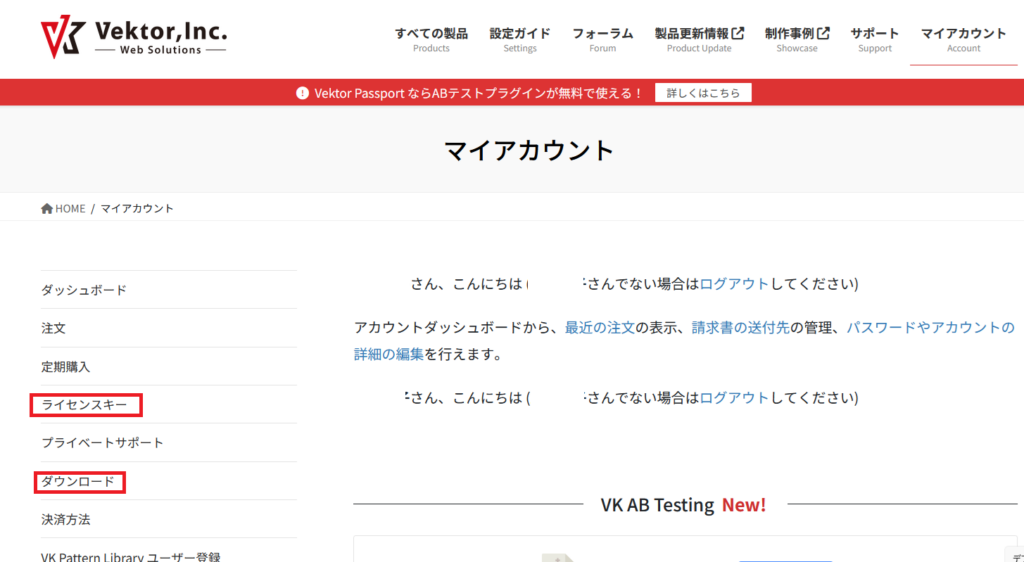1024x562 pixels.
Task: Click the home icon in breadcrumb
Action: tap(47, 208)
